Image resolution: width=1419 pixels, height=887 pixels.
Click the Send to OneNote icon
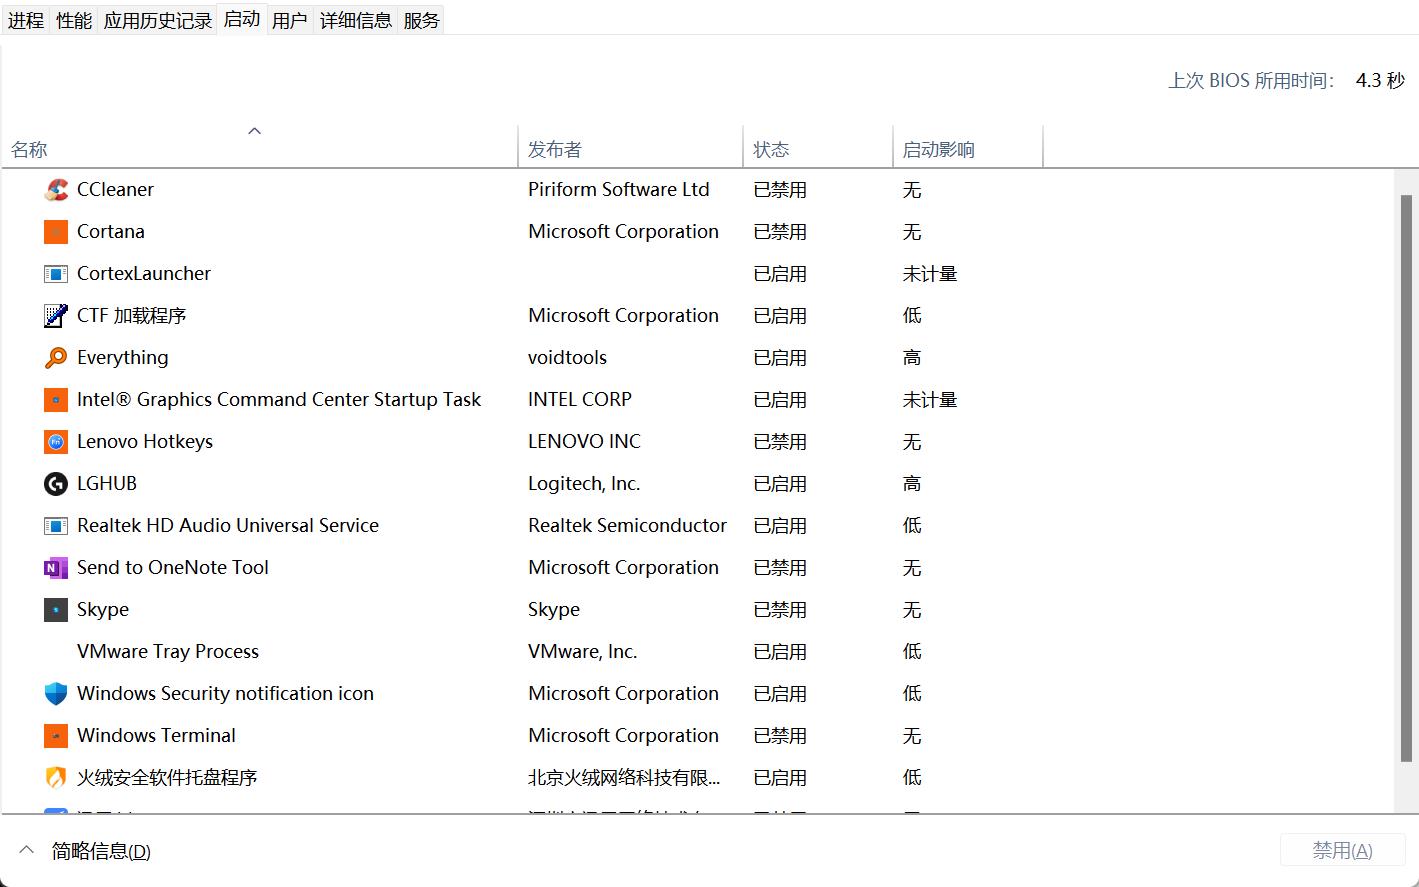click(x=56, y=567)
